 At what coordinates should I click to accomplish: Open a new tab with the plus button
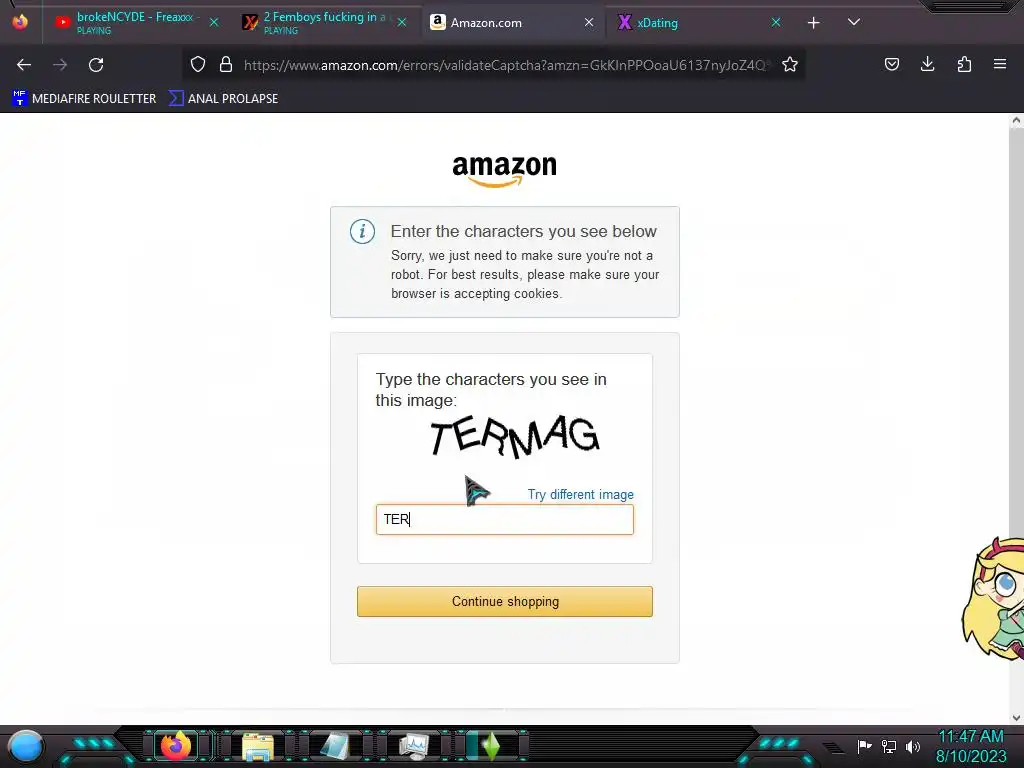(x=813, y=23)
